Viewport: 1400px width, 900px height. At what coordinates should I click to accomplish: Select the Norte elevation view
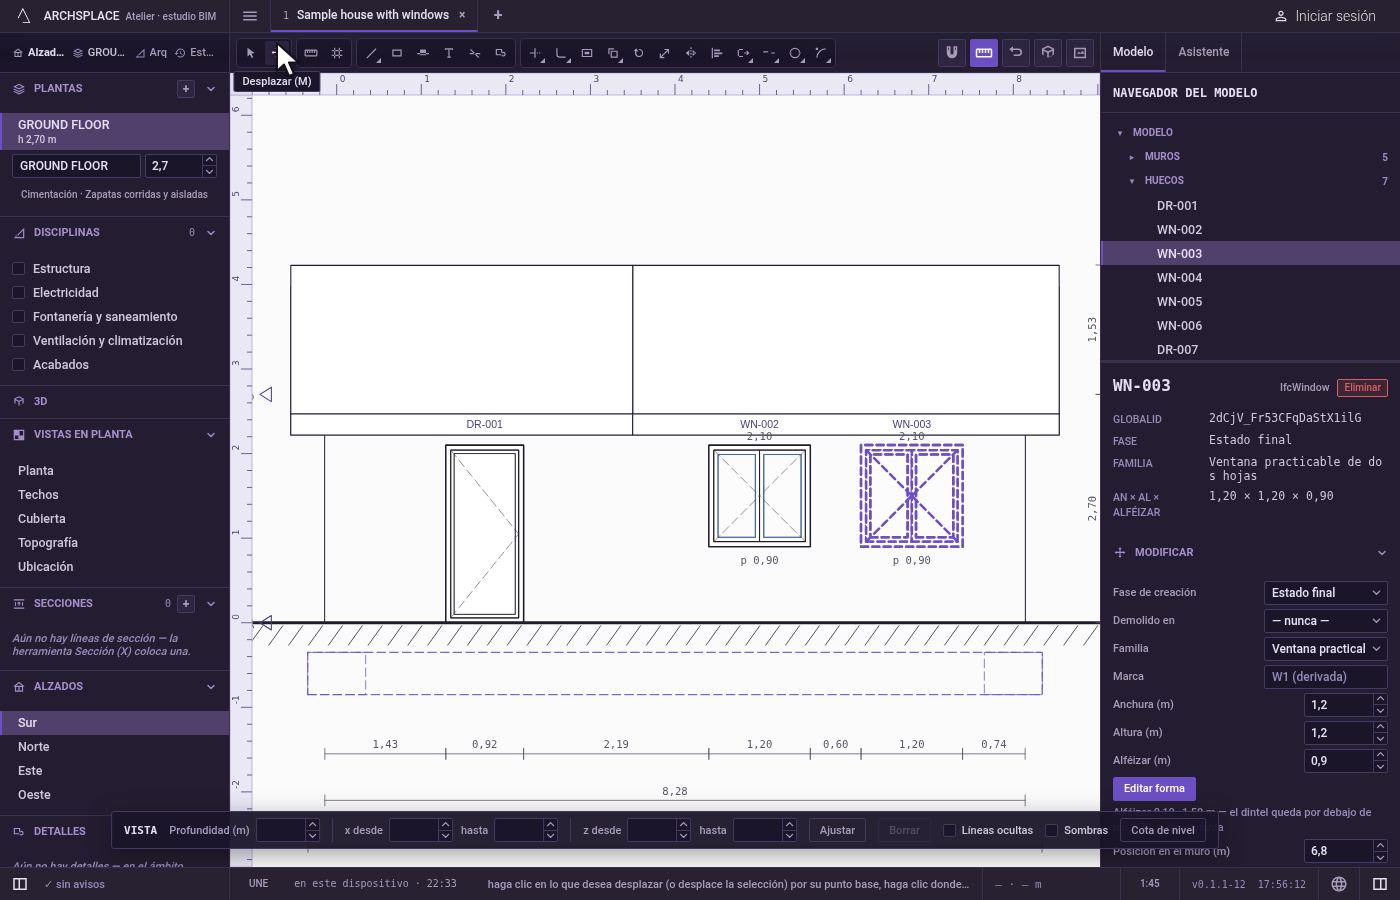tap(115, 747)
